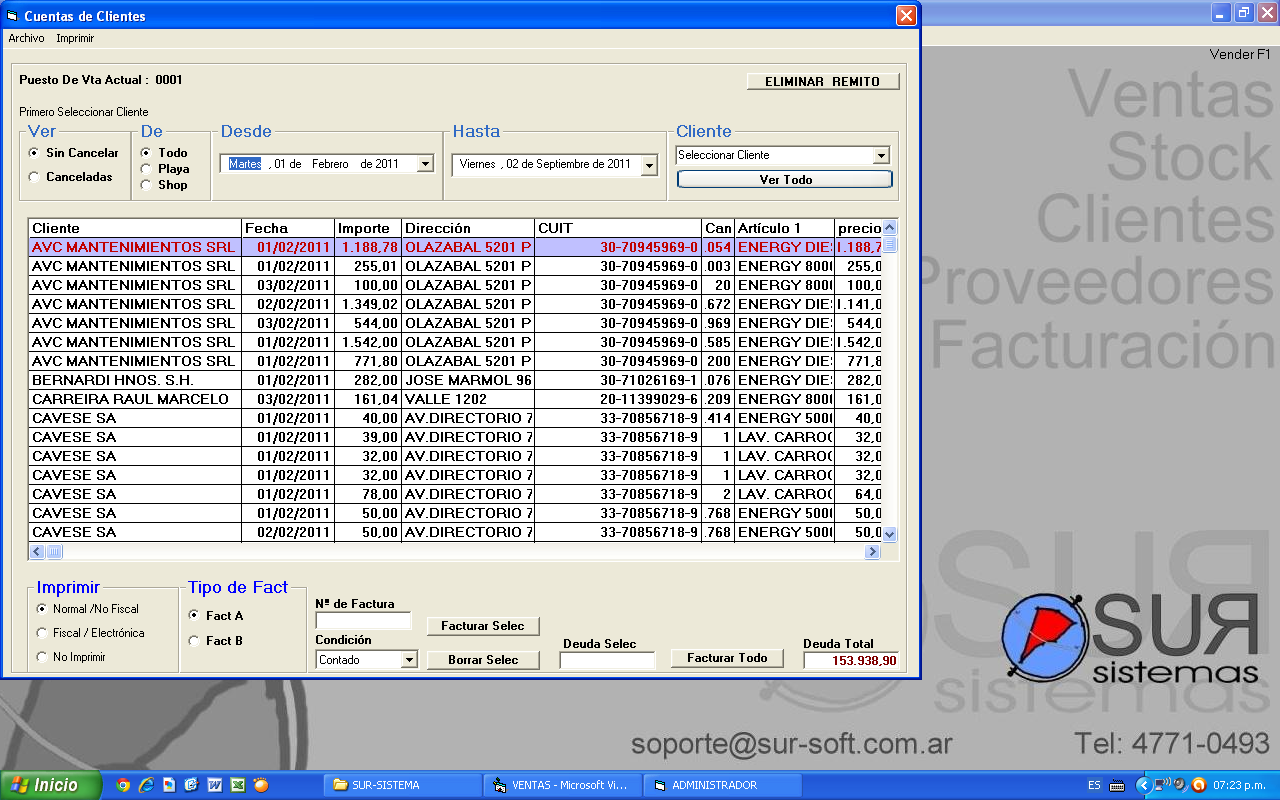Click the Deuda Total value field
Screen dimensions: 1280x800
[851, 661]
